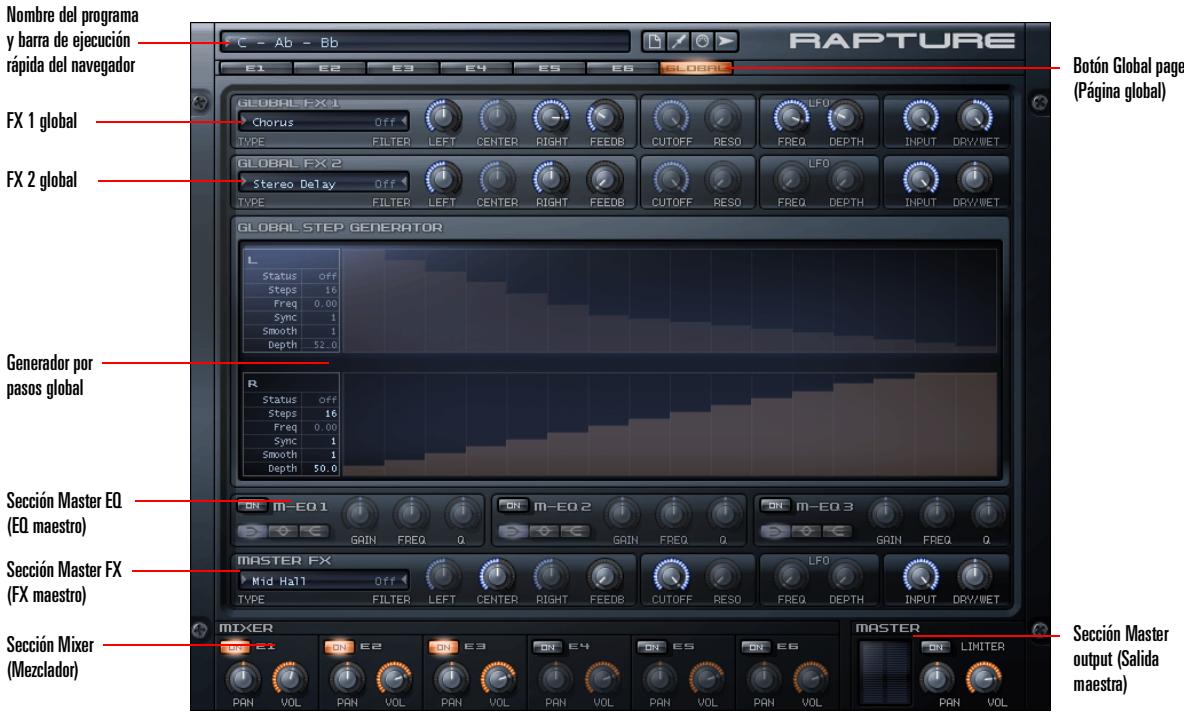
Task: Click the blank page icon in top toolbar
Action: pyautogui.click(x=655, y=42)
